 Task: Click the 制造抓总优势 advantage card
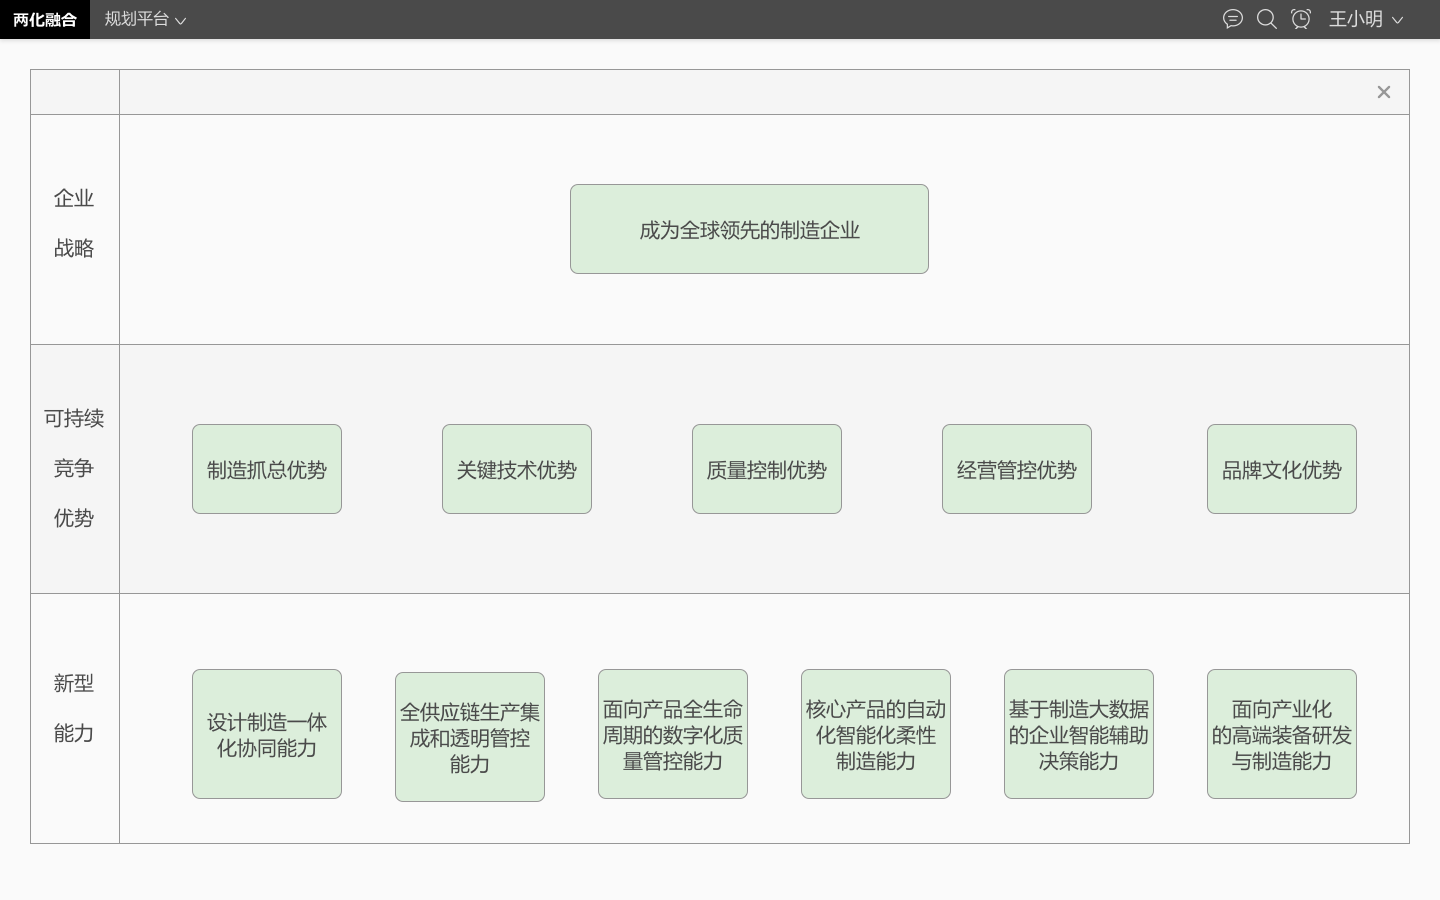[x=267, y=469]
